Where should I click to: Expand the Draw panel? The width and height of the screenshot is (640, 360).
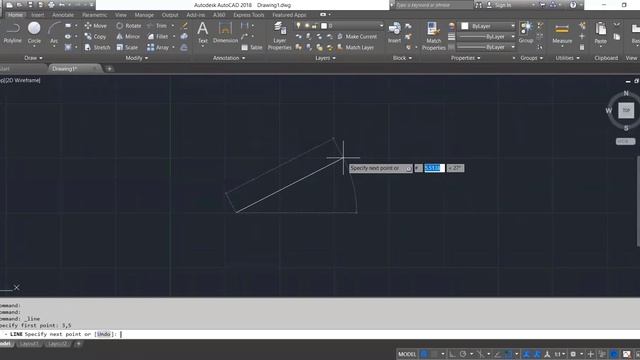(x=33, y=58)
